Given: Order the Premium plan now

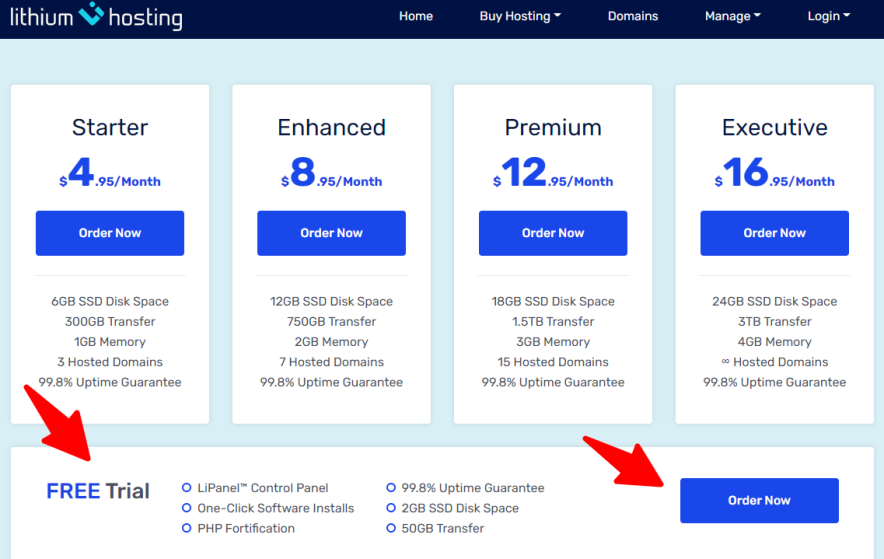Looking at the screenshot, I should pyautogui.click(x=553, y=233).
